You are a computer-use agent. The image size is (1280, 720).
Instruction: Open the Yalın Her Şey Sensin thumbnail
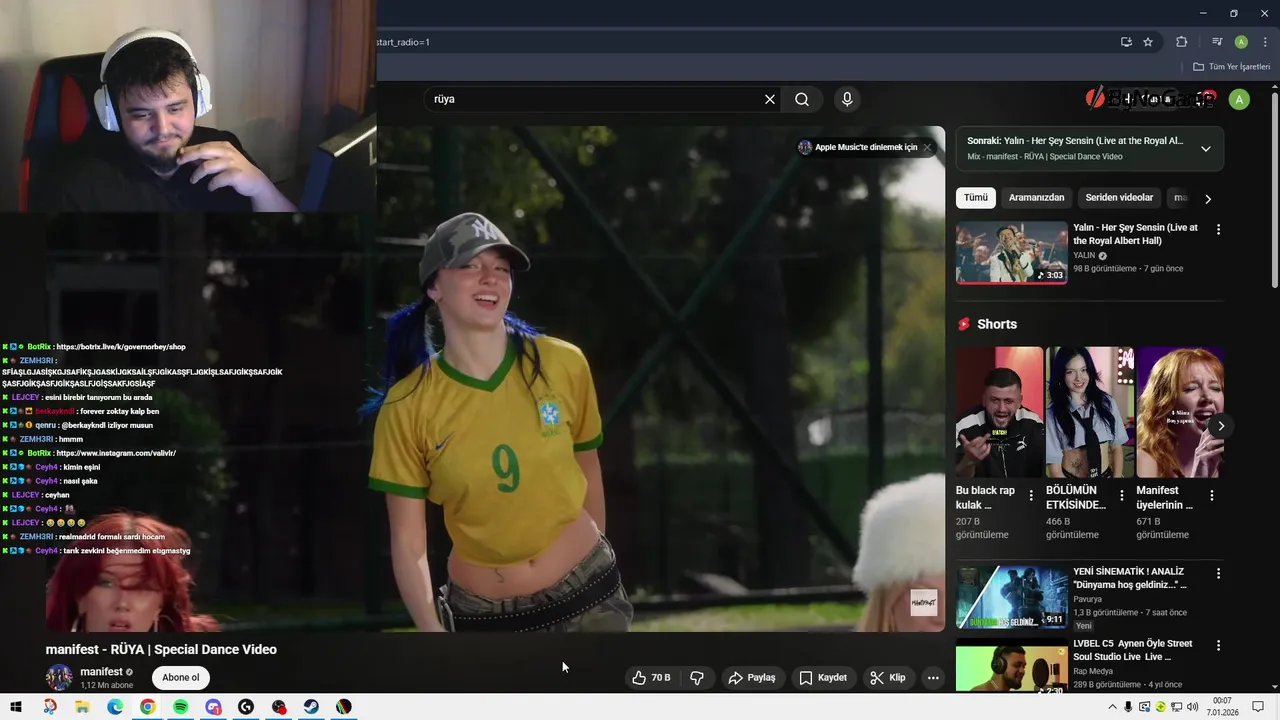tap(1011, 252)
